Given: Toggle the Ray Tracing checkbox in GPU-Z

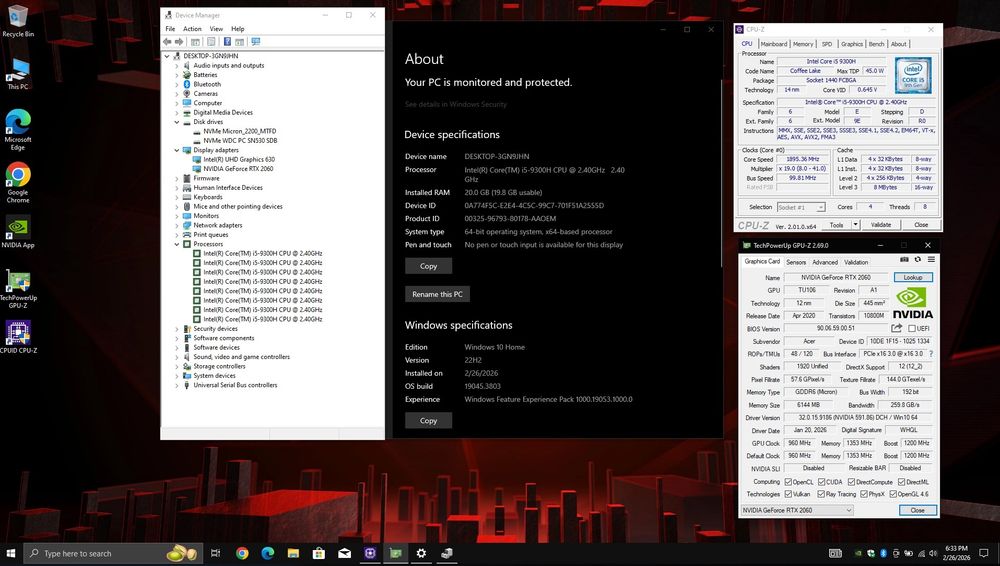Looking at the screenshot, I should [821, 494].
